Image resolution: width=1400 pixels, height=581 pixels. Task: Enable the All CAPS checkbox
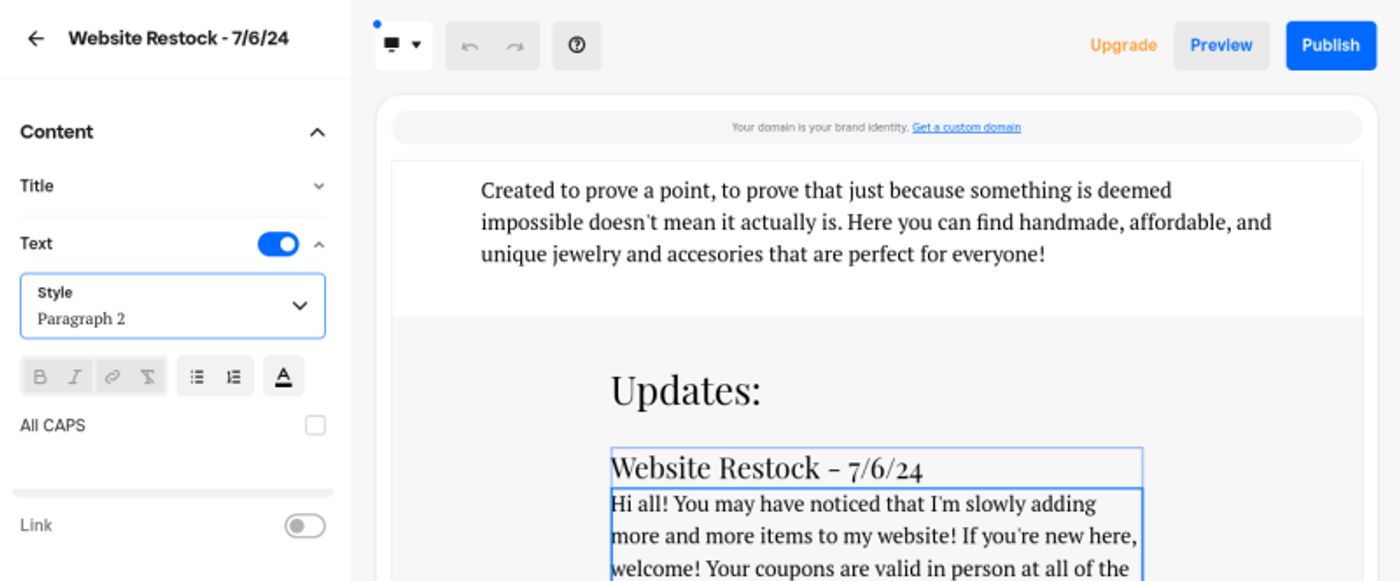316,425
